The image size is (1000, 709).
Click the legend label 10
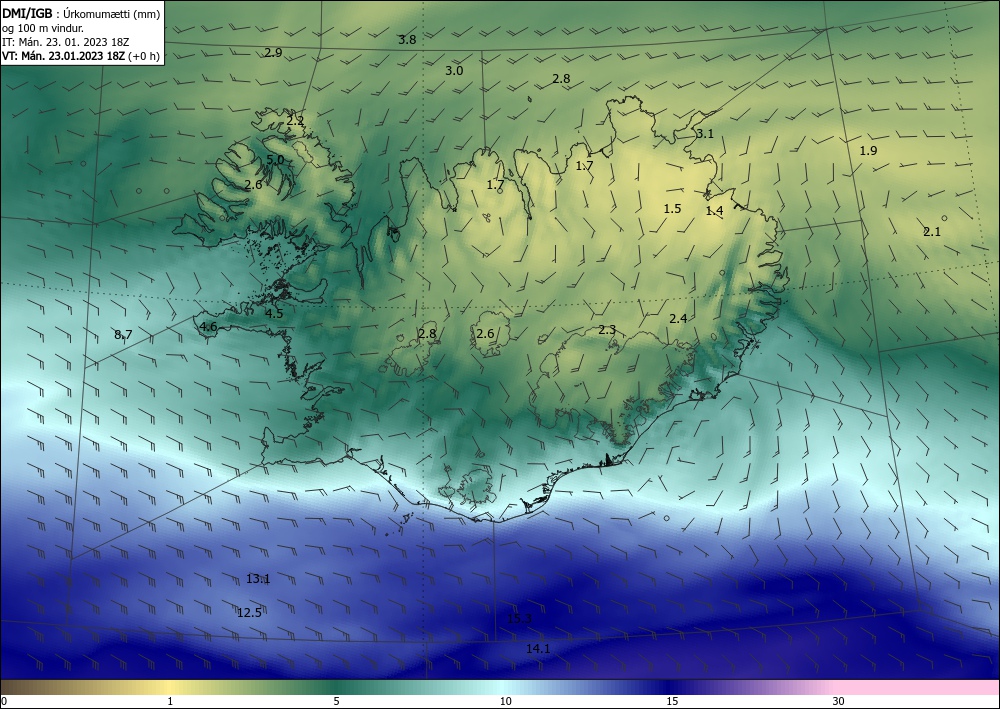[506, 702]
